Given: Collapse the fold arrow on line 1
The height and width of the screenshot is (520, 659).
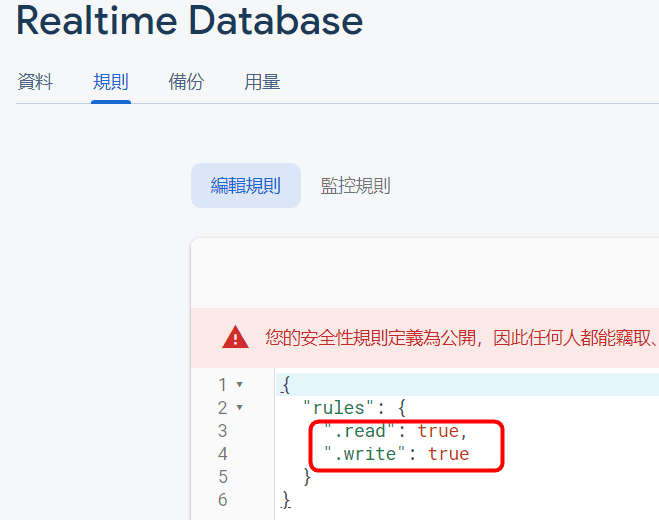Looking at the screenshot, I should click(240, 384).
